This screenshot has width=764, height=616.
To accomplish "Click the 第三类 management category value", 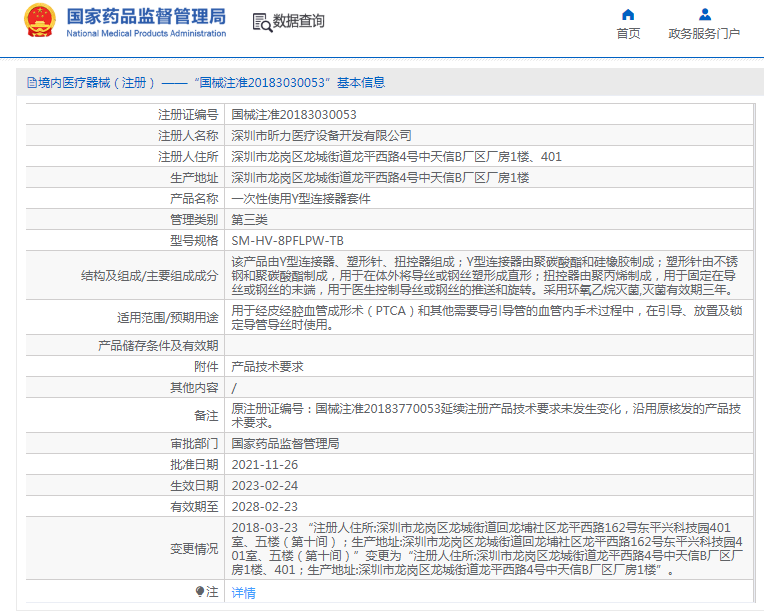I will click(249, 220).
